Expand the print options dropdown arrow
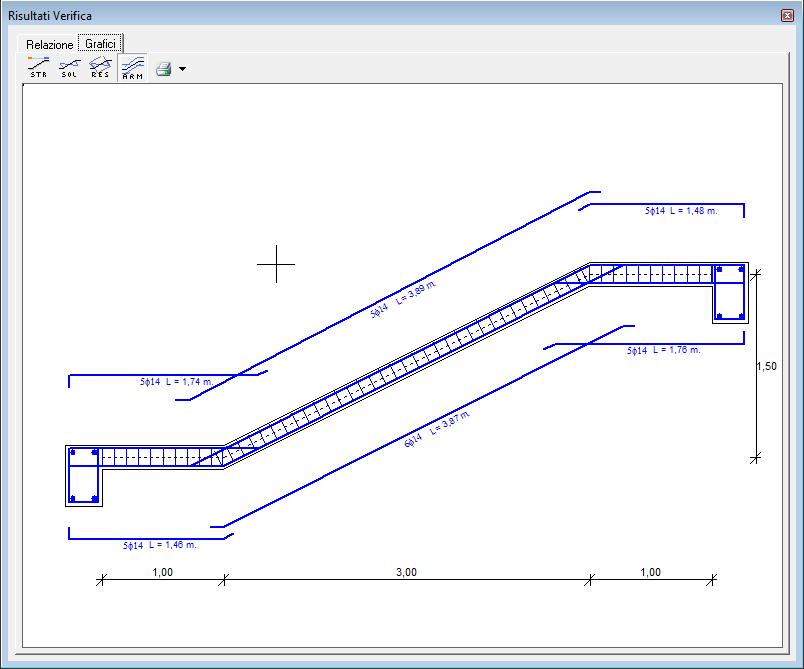The width and height of the screenshot is (804, 669). click(183, 69)
